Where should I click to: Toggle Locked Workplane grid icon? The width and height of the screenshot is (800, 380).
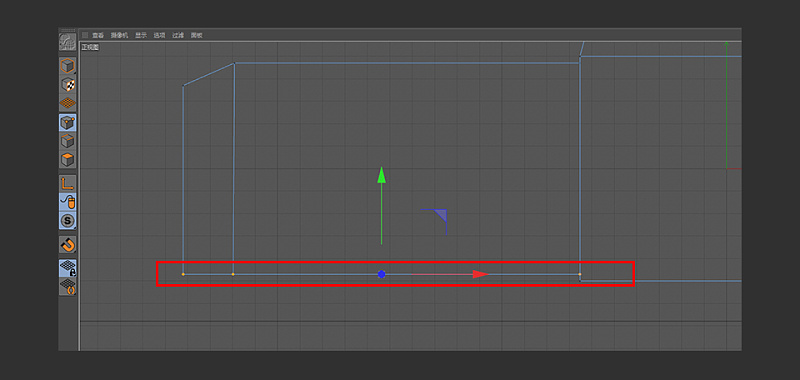[x=67, y=268]
